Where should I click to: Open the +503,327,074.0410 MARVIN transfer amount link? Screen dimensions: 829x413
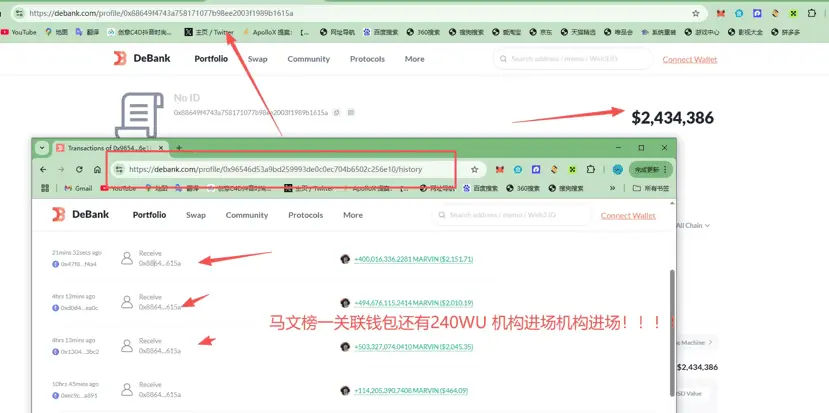point(413,347)
